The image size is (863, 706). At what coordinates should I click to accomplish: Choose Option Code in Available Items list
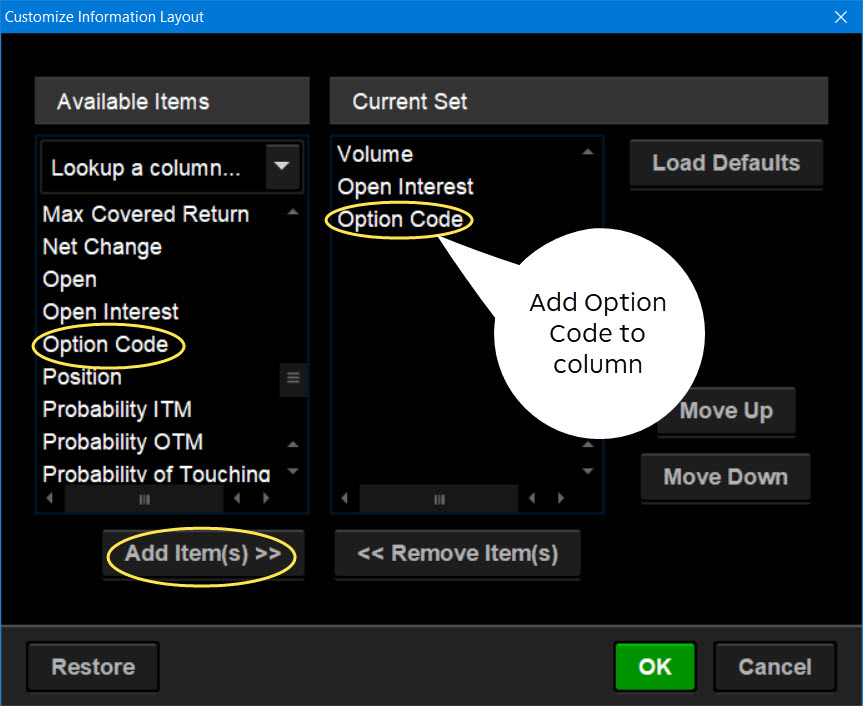(x=105, y=345)
